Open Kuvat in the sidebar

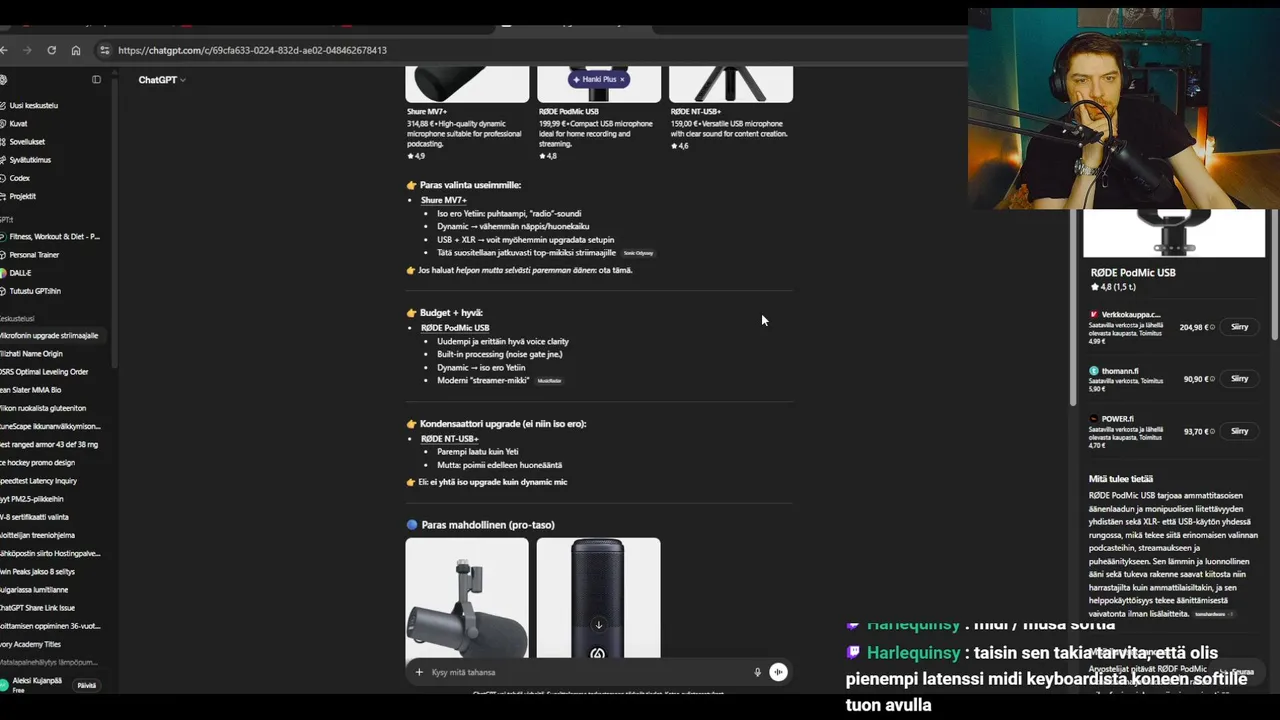[x=18, y=124]
